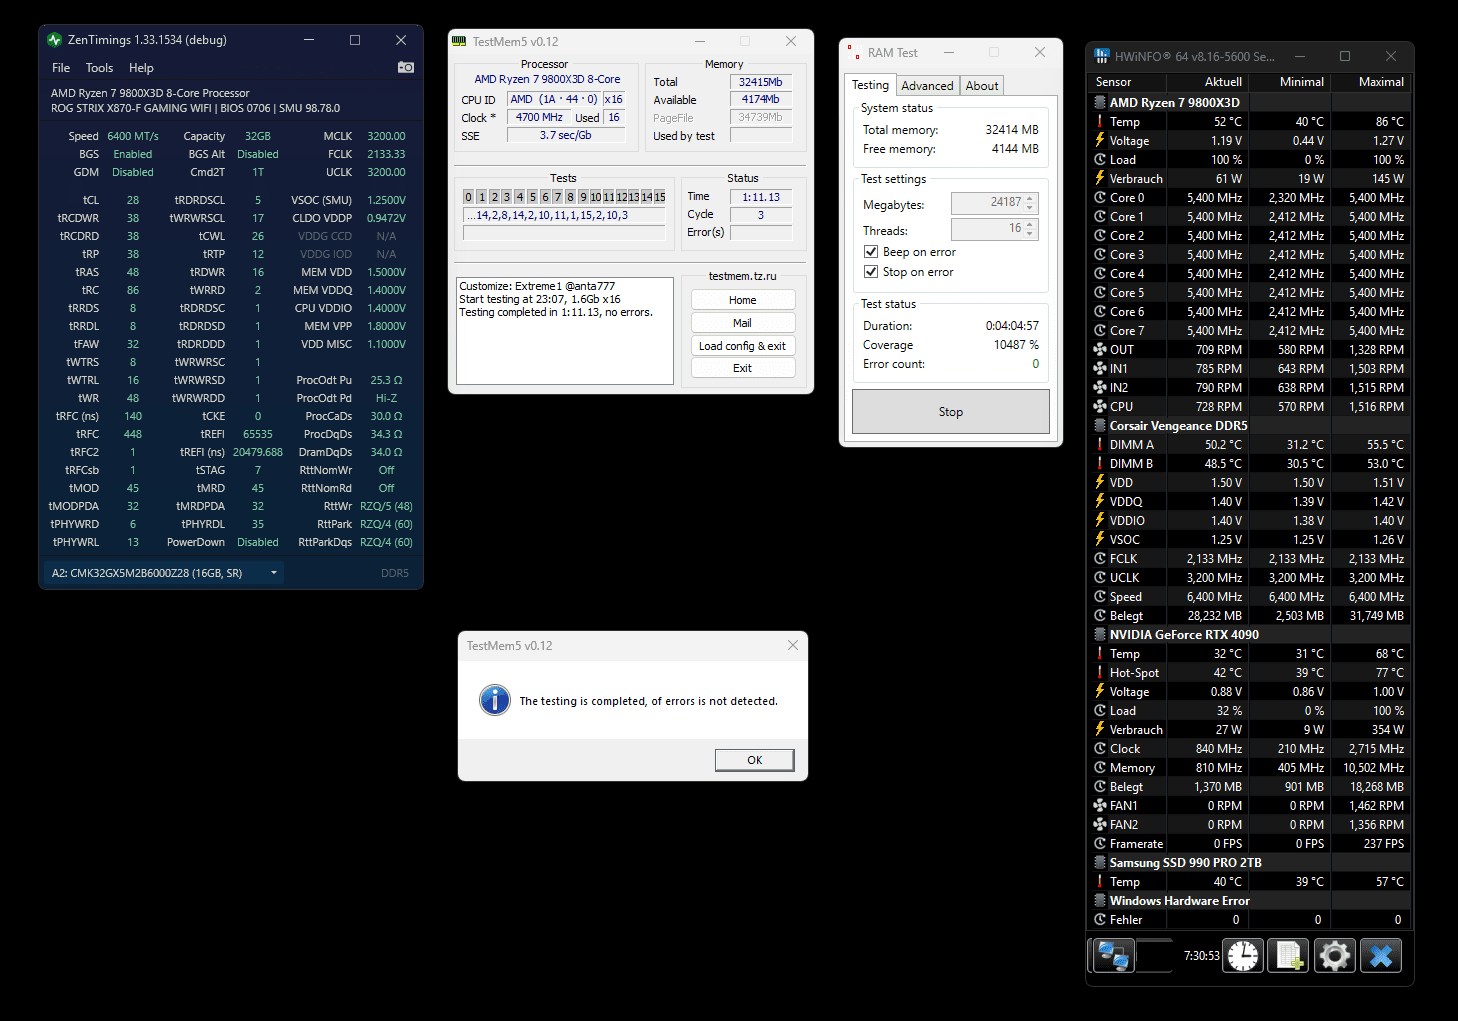Click the Megabytes stepper down arrow
Image resolution: width=1458 pixels, height=1021 pixels.
click(1031, 208)
